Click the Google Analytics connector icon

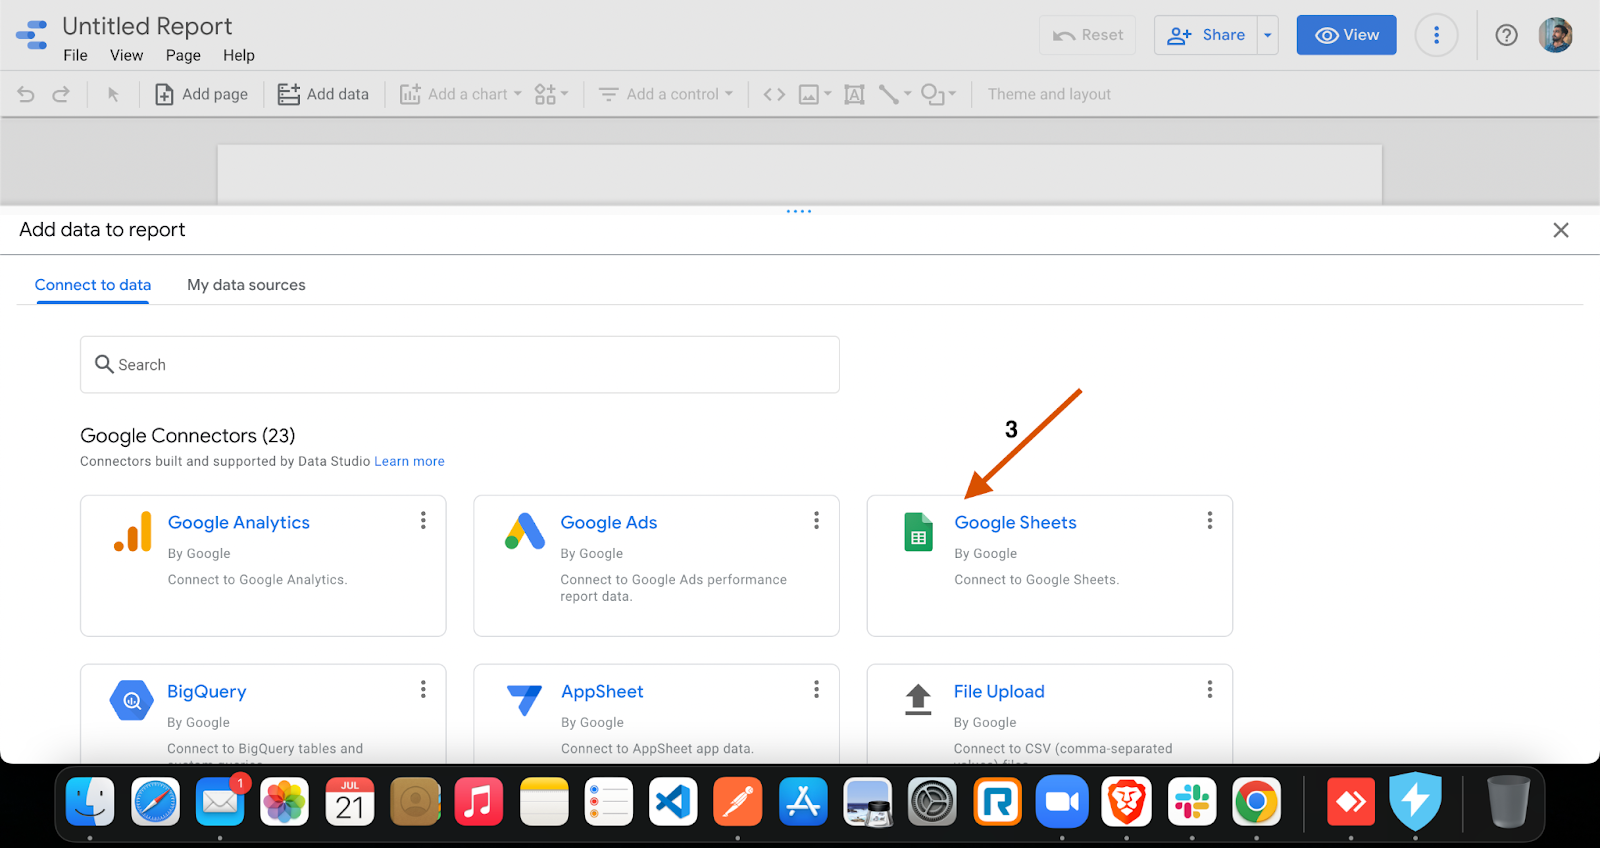[133, 532]
